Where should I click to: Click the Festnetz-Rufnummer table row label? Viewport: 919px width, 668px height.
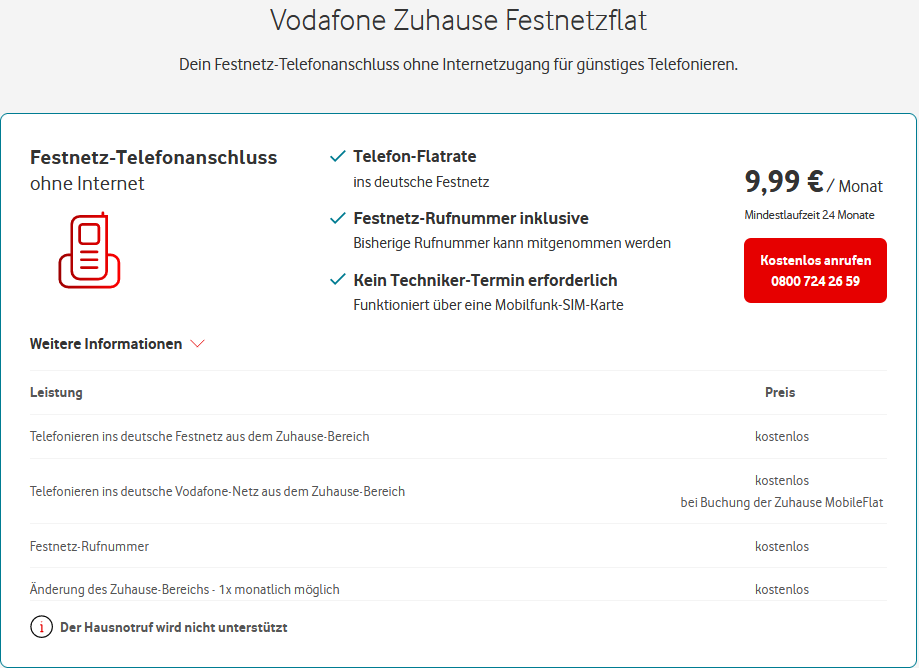click(x=90, y=547)
